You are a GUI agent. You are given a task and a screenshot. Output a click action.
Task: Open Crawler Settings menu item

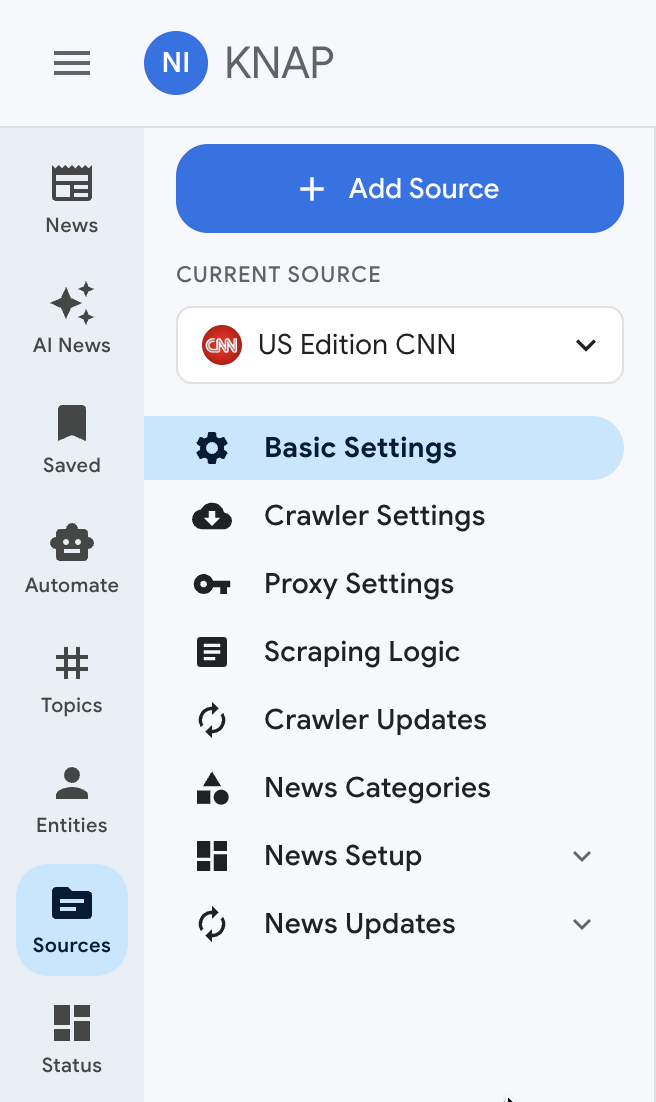374,516
